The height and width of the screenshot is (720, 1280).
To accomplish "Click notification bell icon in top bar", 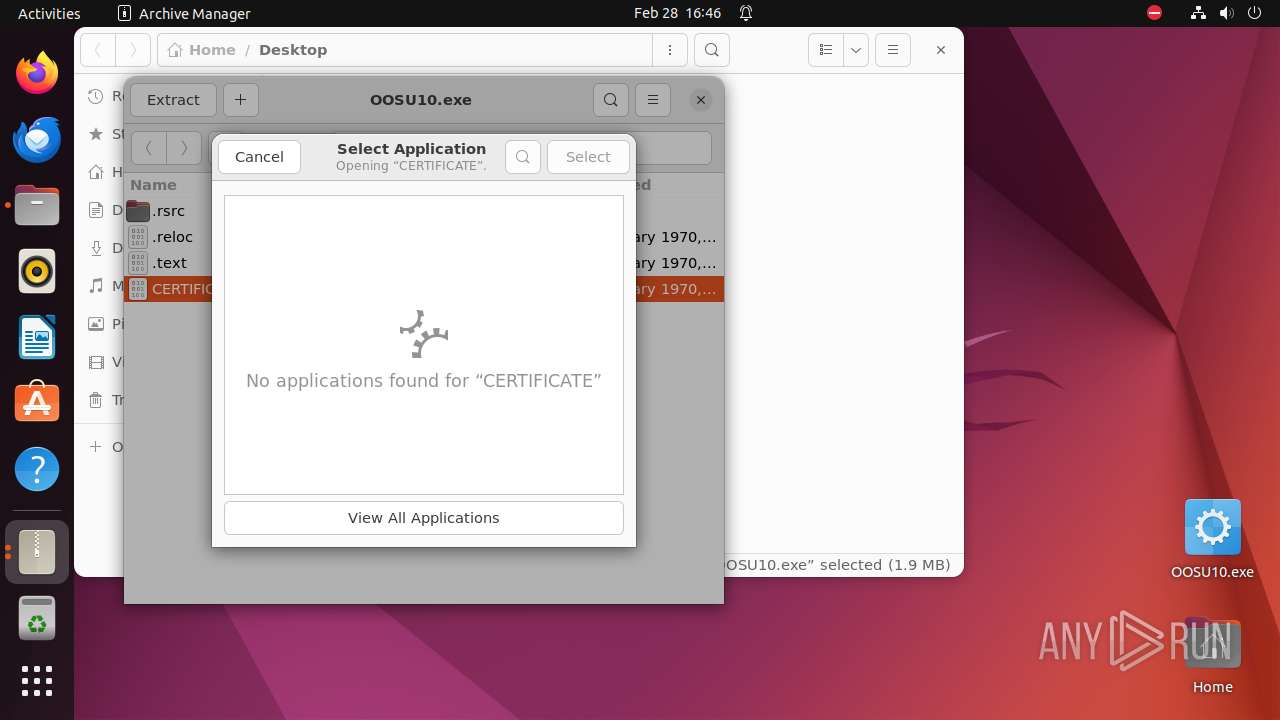I will pyautogui.click(x=746, y=13).
